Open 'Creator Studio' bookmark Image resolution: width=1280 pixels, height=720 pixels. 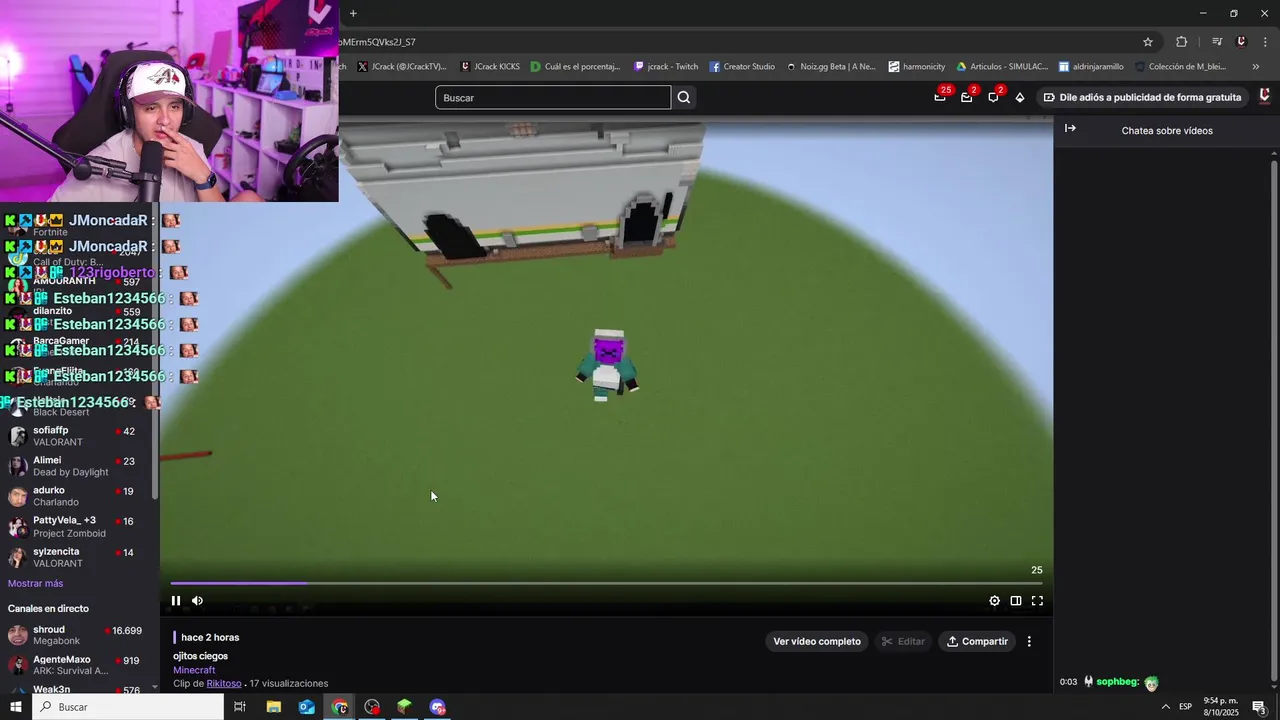click(x=742, y=67)
